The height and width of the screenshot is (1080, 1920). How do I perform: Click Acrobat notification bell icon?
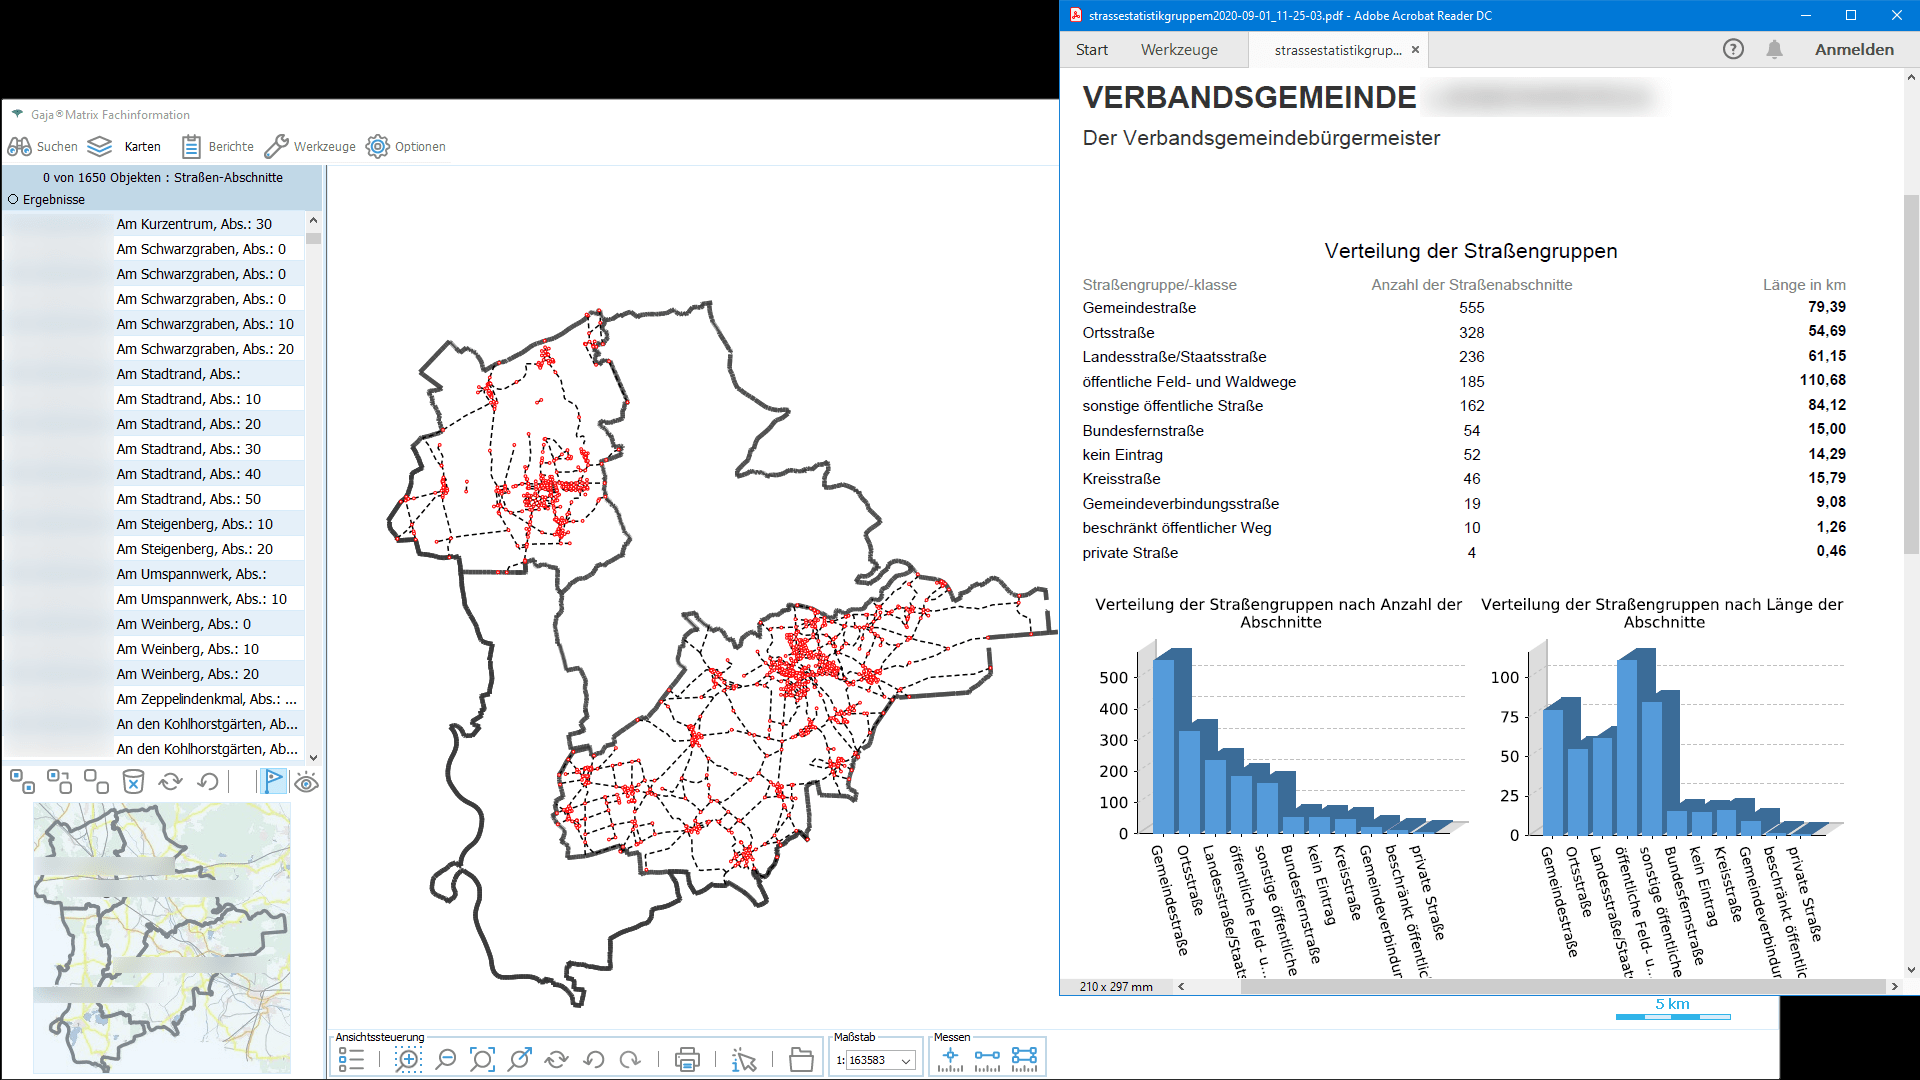pos(1774,49)
